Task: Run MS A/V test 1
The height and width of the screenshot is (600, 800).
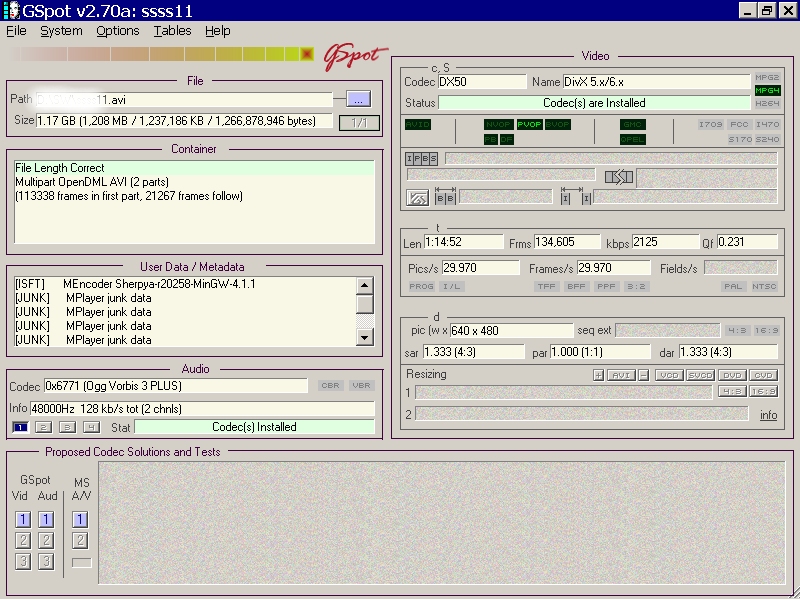Action: coord(80,519)
